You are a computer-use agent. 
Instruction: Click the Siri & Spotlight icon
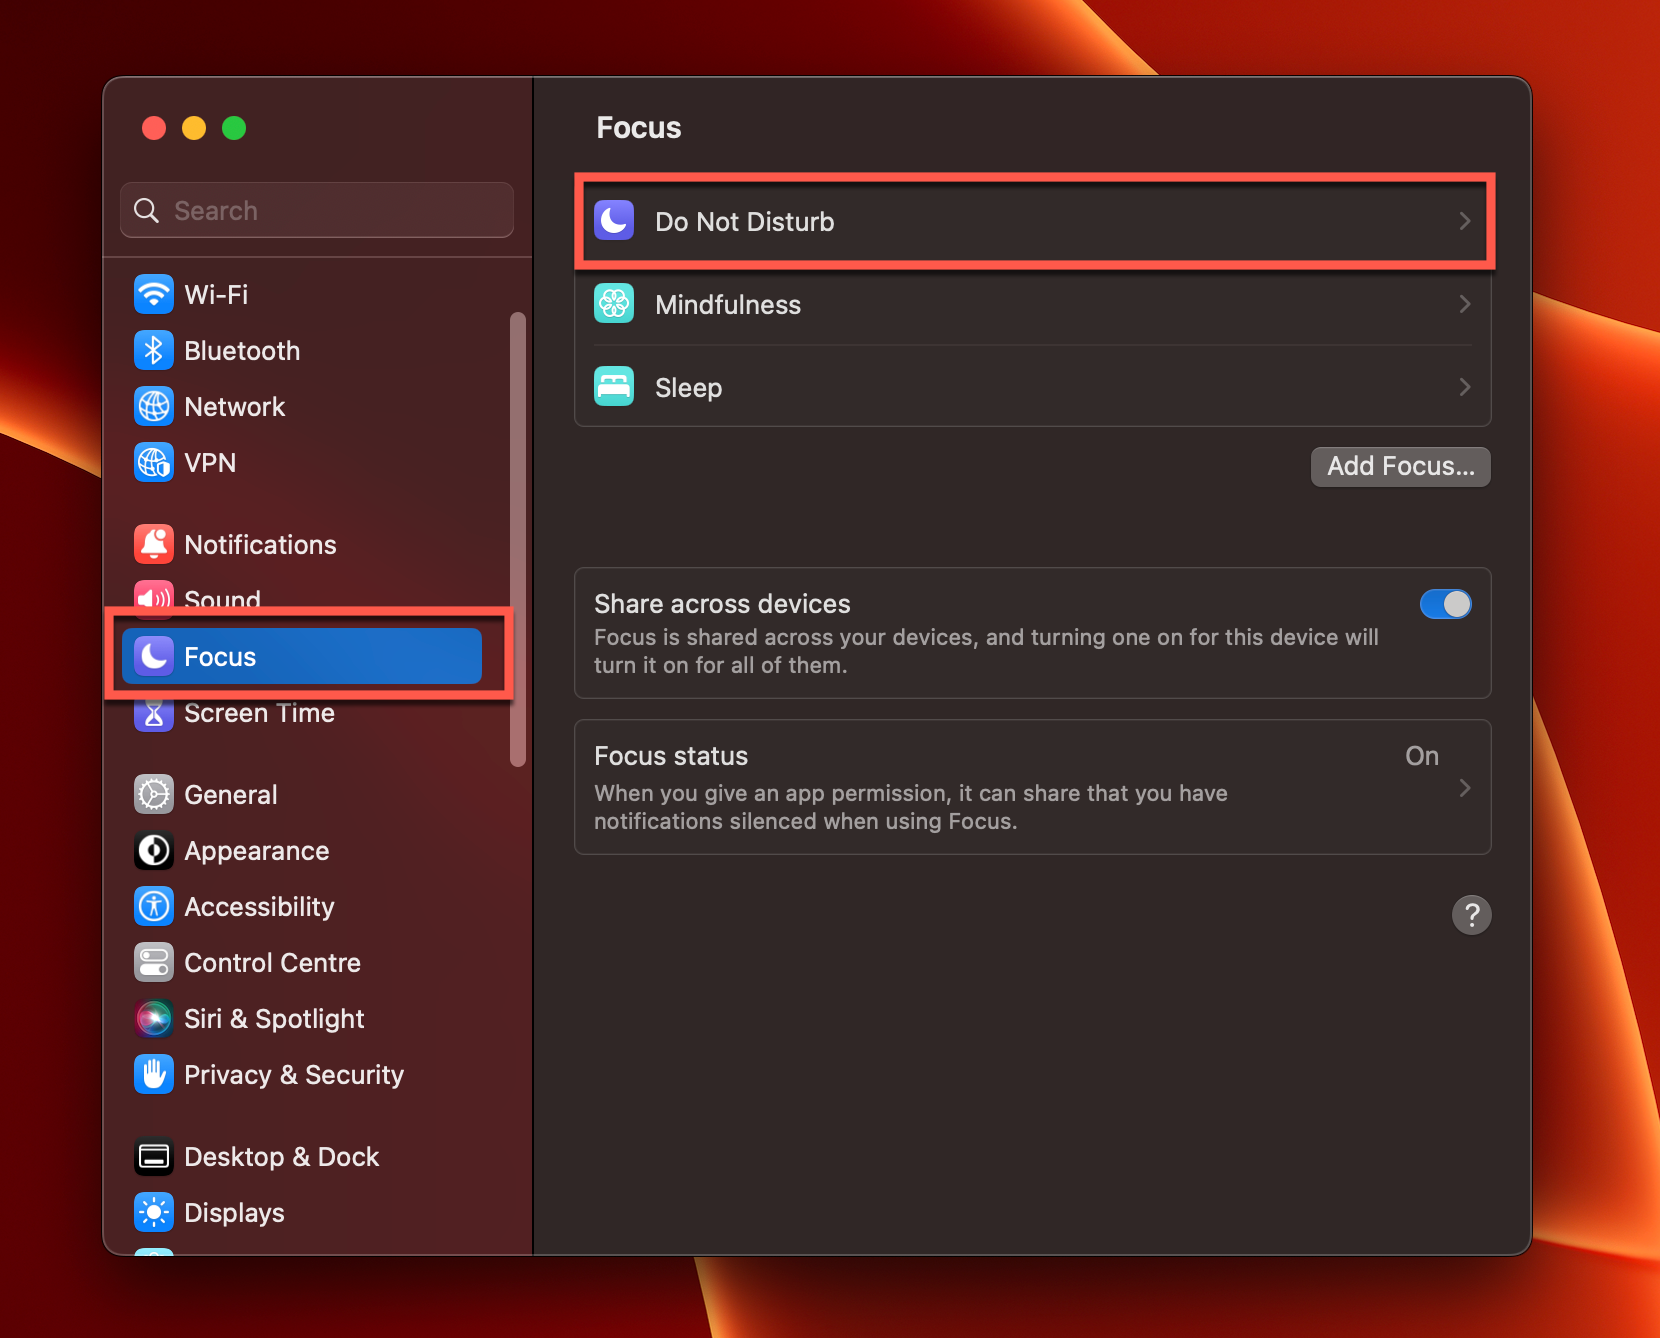click(x=153, y=1018)
